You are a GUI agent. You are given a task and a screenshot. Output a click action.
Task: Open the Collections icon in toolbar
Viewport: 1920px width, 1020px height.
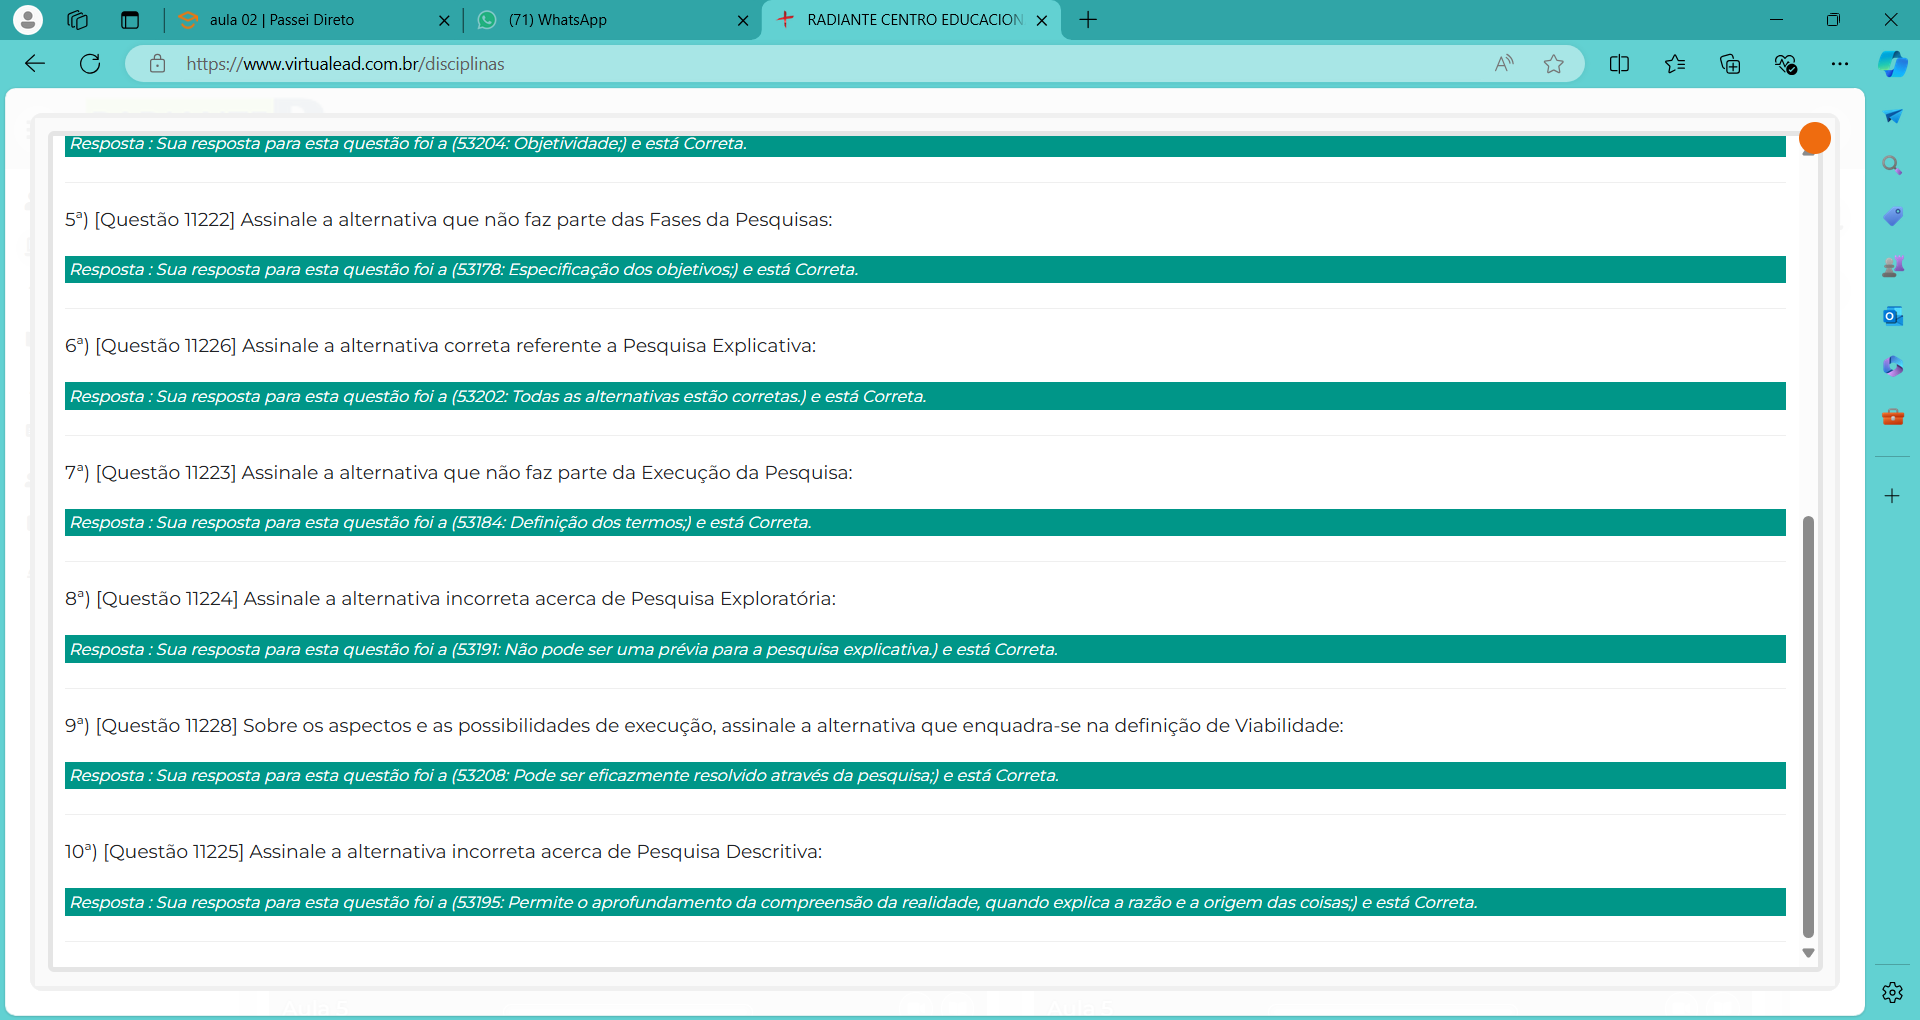click(1730, 64)
